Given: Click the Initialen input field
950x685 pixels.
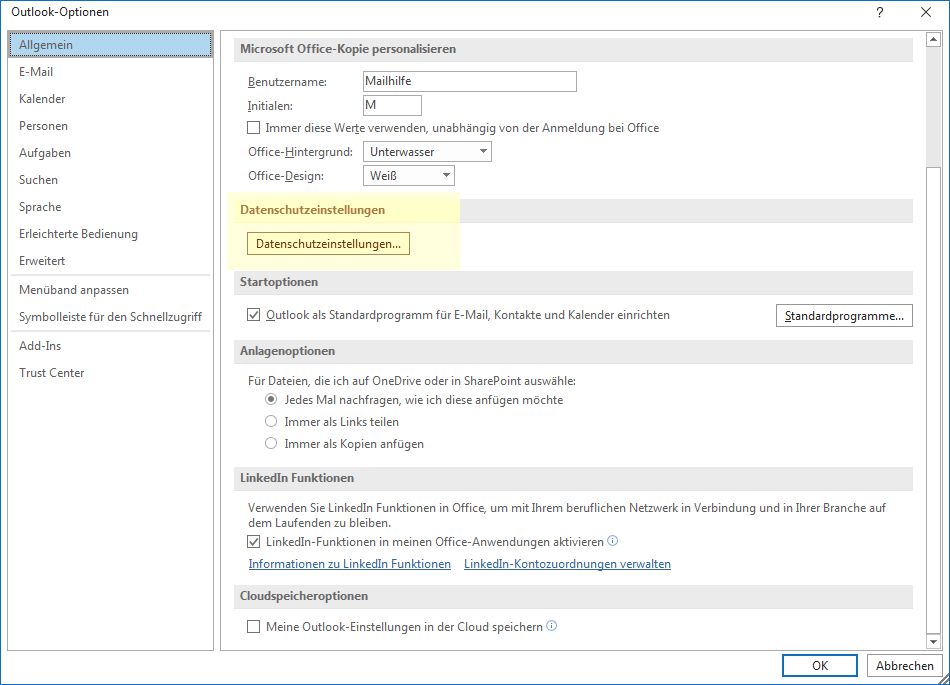Looking at the screenshot, I should pos(392,105).
